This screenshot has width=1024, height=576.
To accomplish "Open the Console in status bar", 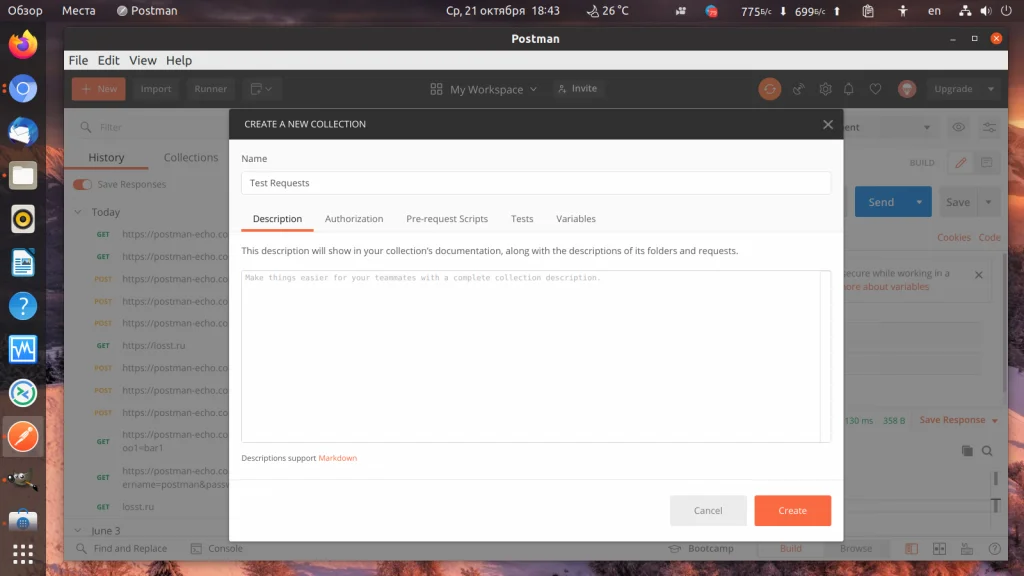I will click(x=217, y=549).
